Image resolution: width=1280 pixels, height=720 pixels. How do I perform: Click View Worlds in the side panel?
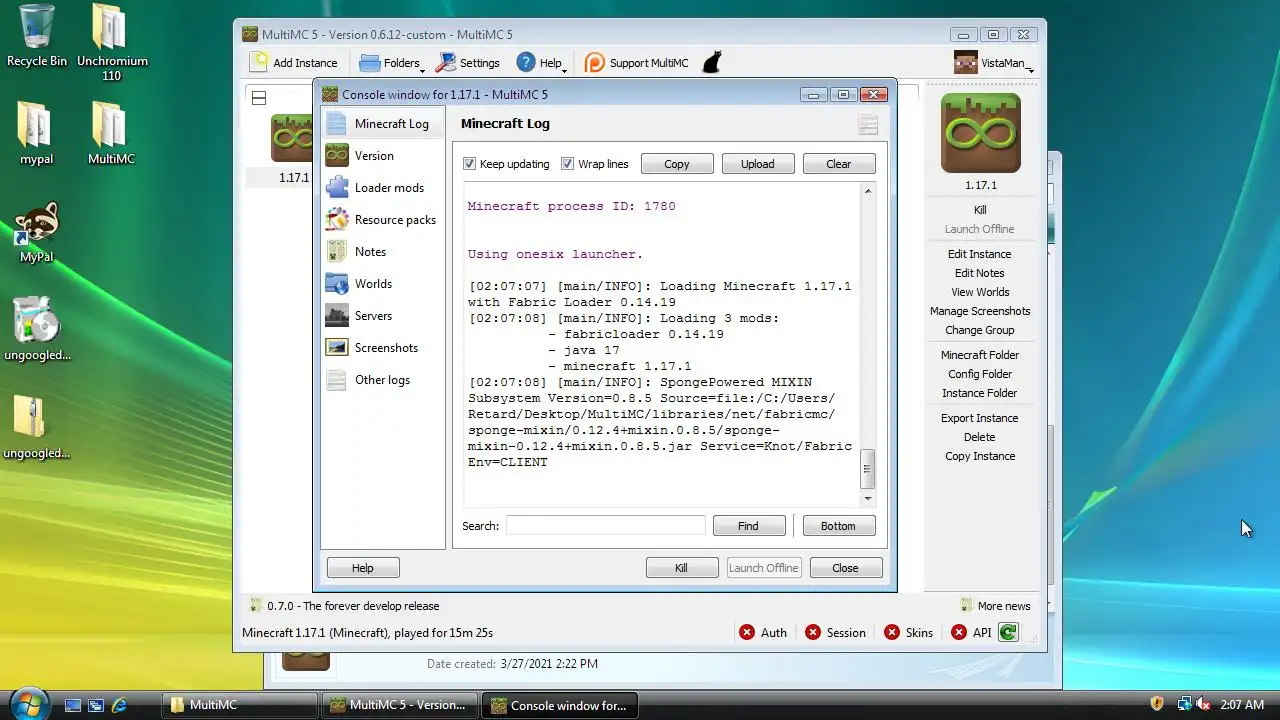980,292
